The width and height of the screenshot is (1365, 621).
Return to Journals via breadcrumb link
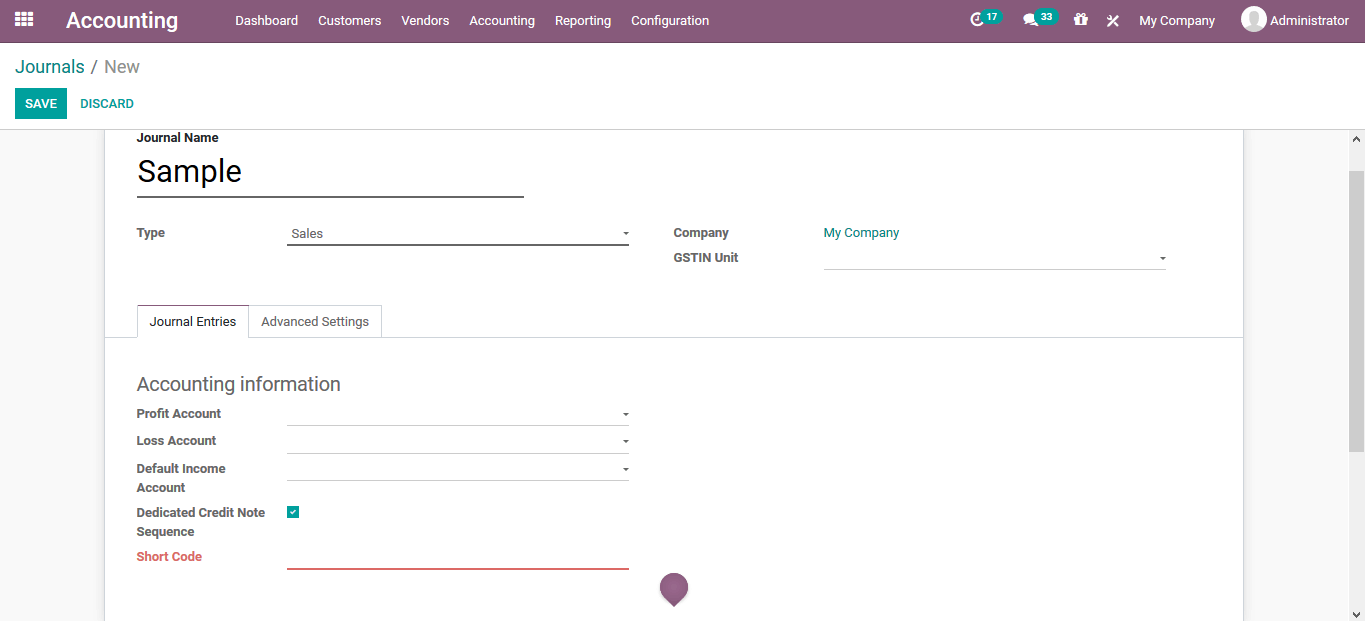(x=50, y=66)
